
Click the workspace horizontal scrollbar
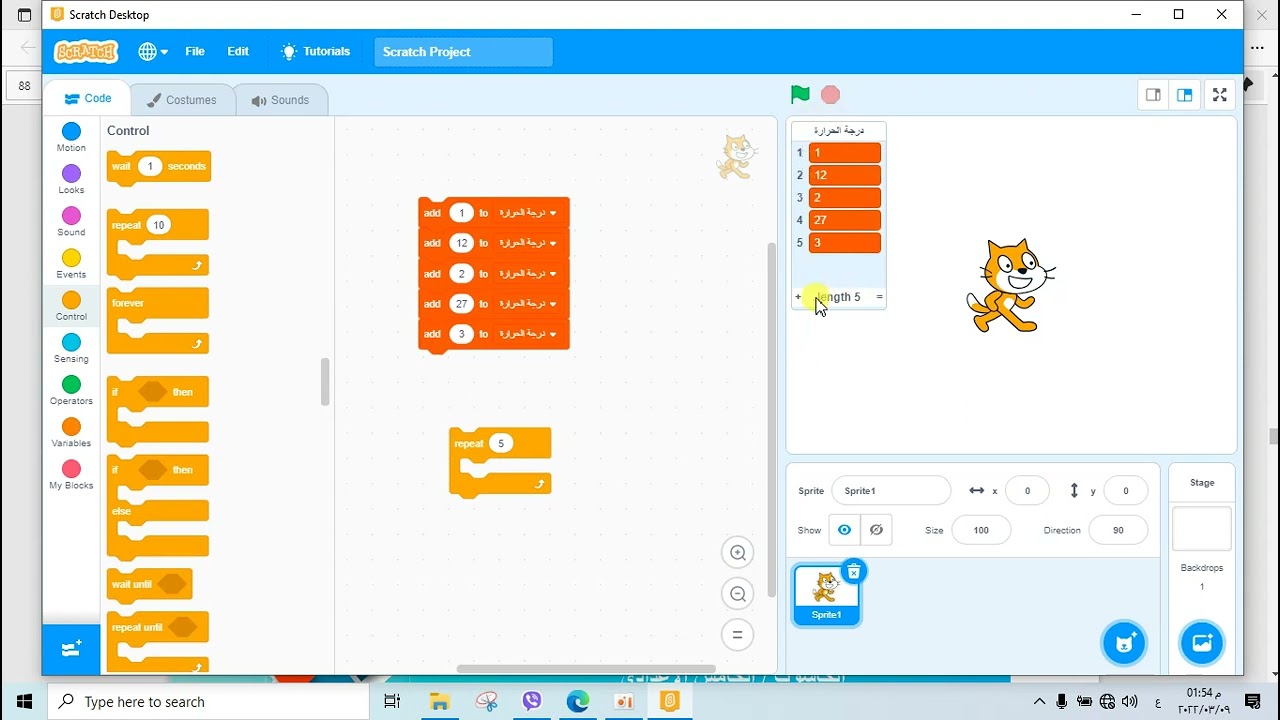(x=586, y=669)
